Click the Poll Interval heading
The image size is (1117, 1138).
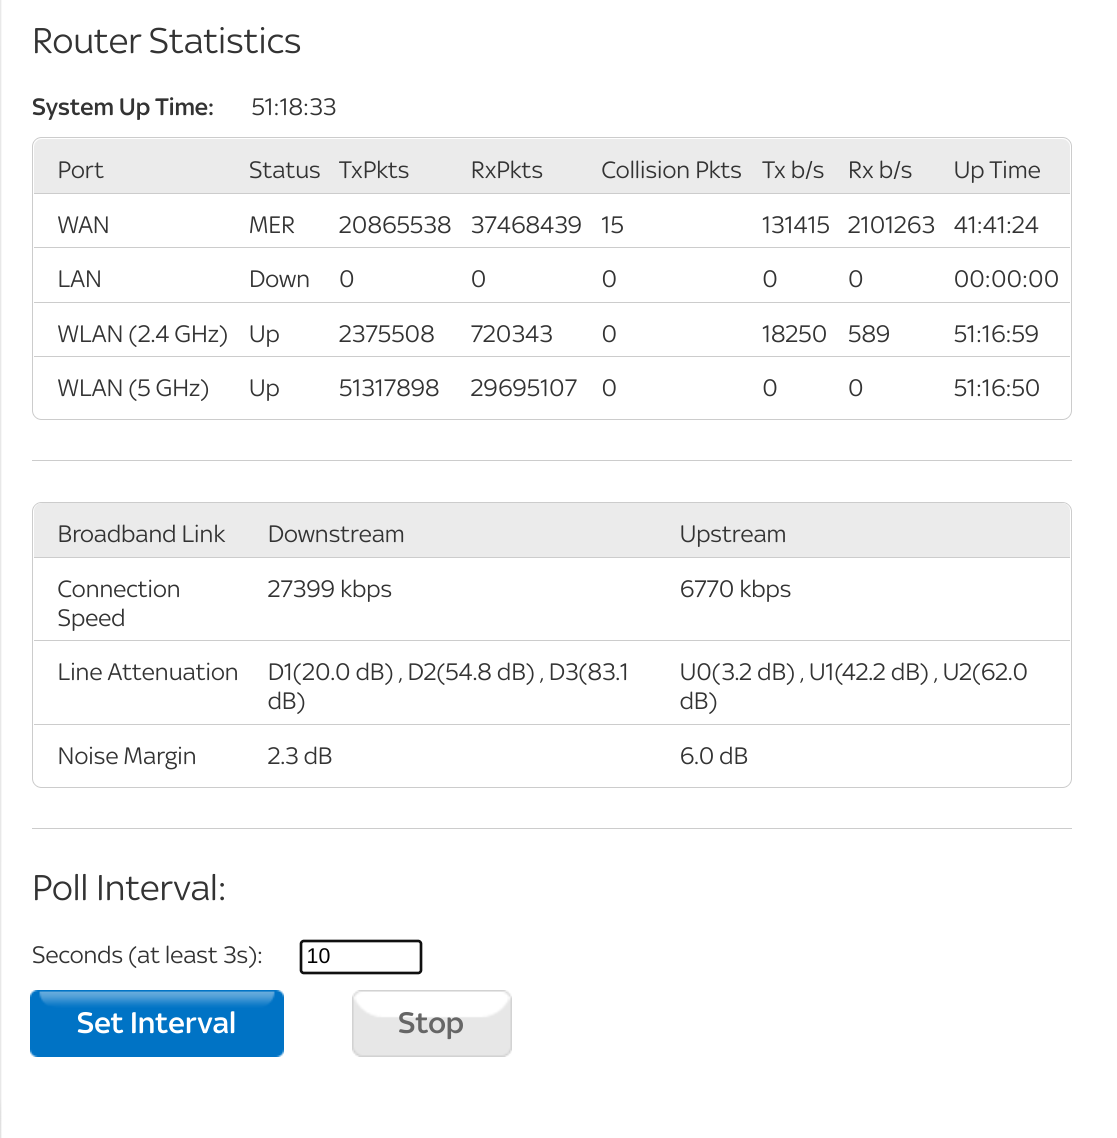coord(129,888)
